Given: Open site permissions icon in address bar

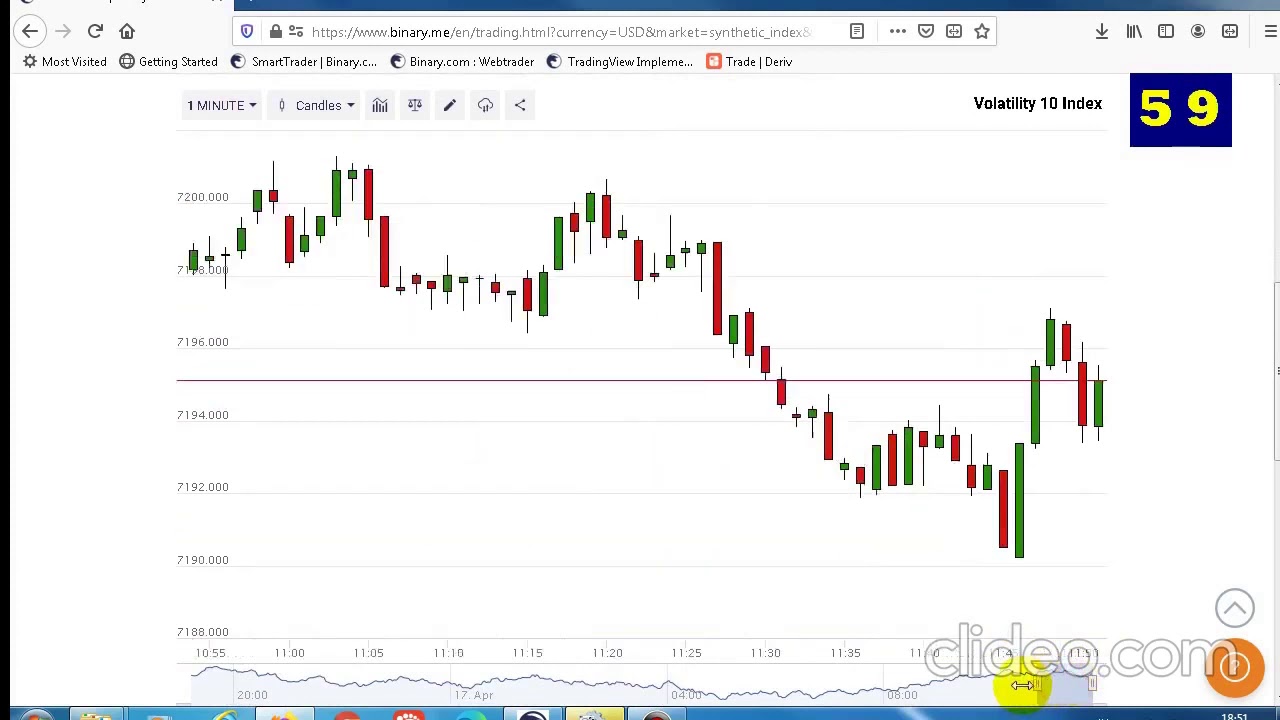Looking at the screenshot, I should point(296,32).
